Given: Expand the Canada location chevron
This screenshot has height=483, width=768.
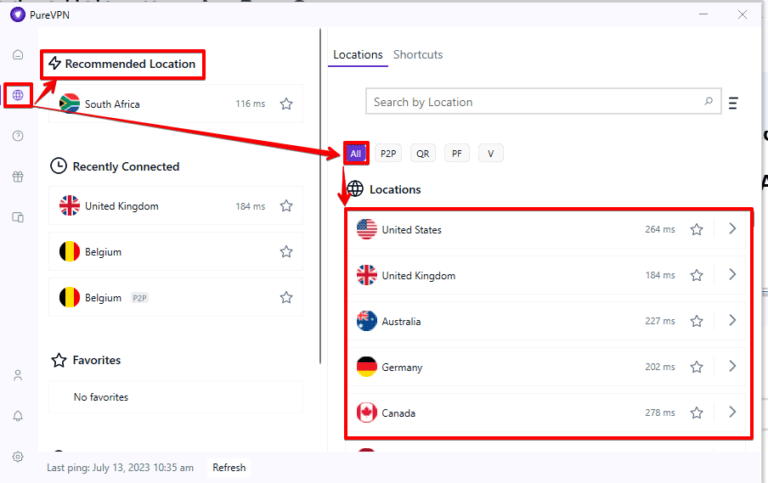Looking at the screenshot, I should click(732, 412).
